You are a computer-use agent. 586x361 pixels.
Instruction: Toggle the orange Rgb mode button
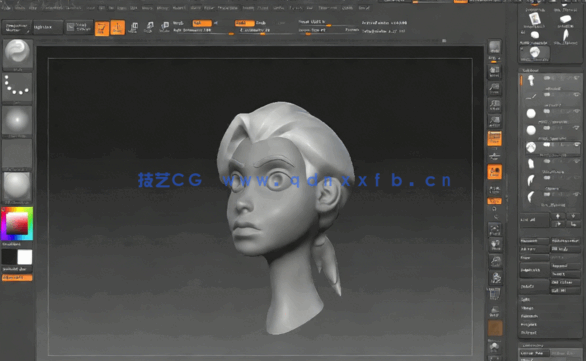(202, 23)
